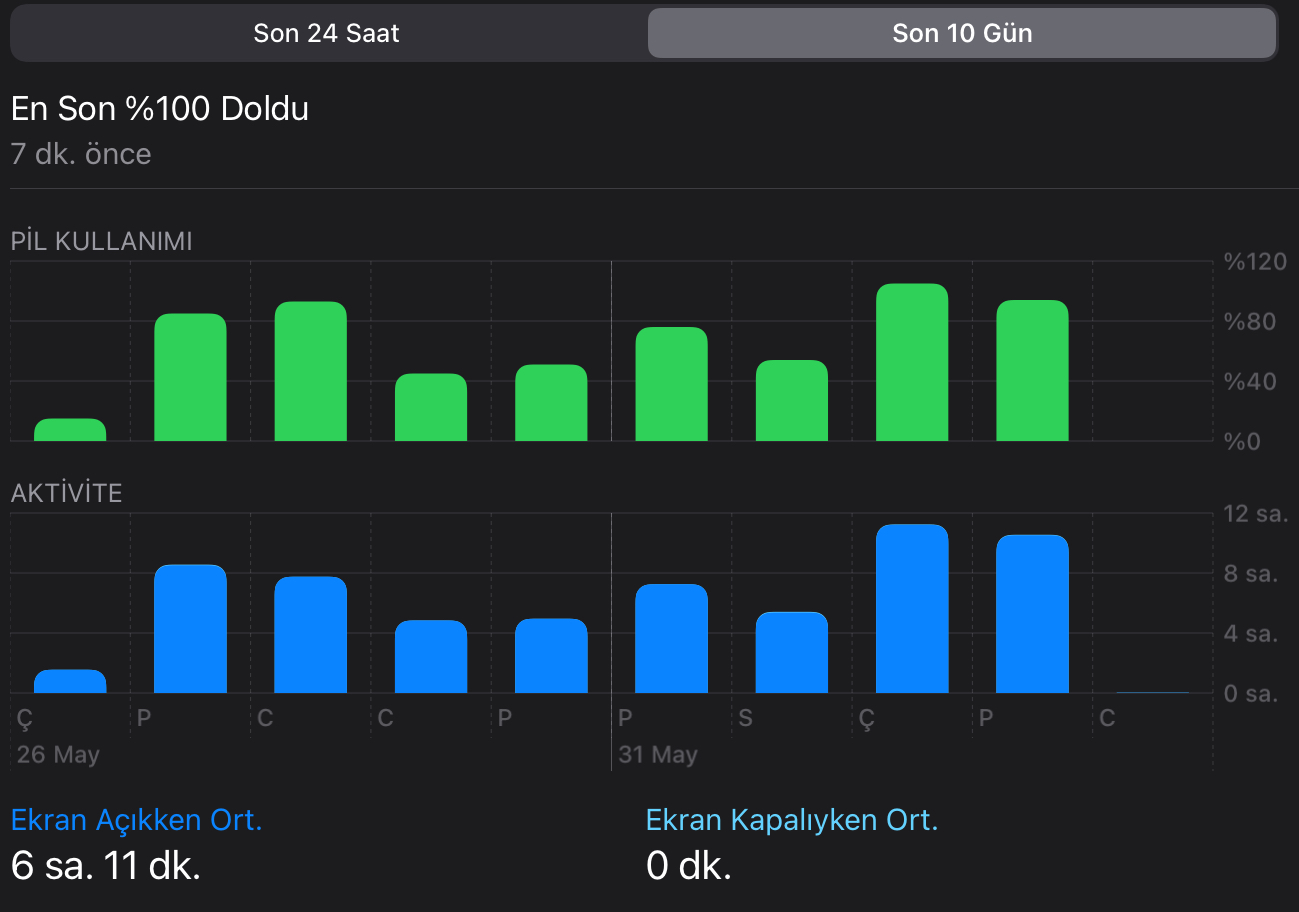The image size is (1299, 912).
Task: Select the Son 10 Gün tab
Action: click(962, 33)
